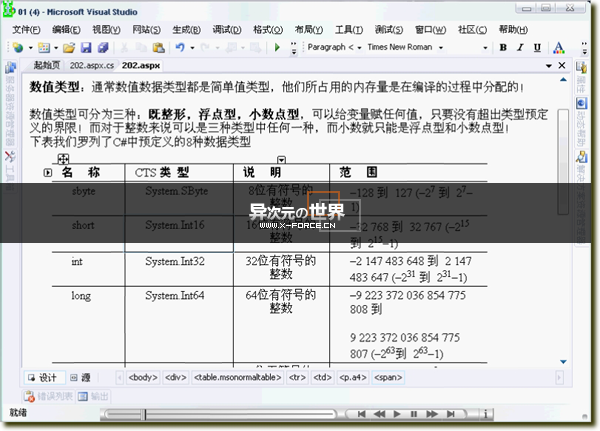Click the row selector arrow beside 名称
Screen dimensions: 600x431
tap(47, 173)
